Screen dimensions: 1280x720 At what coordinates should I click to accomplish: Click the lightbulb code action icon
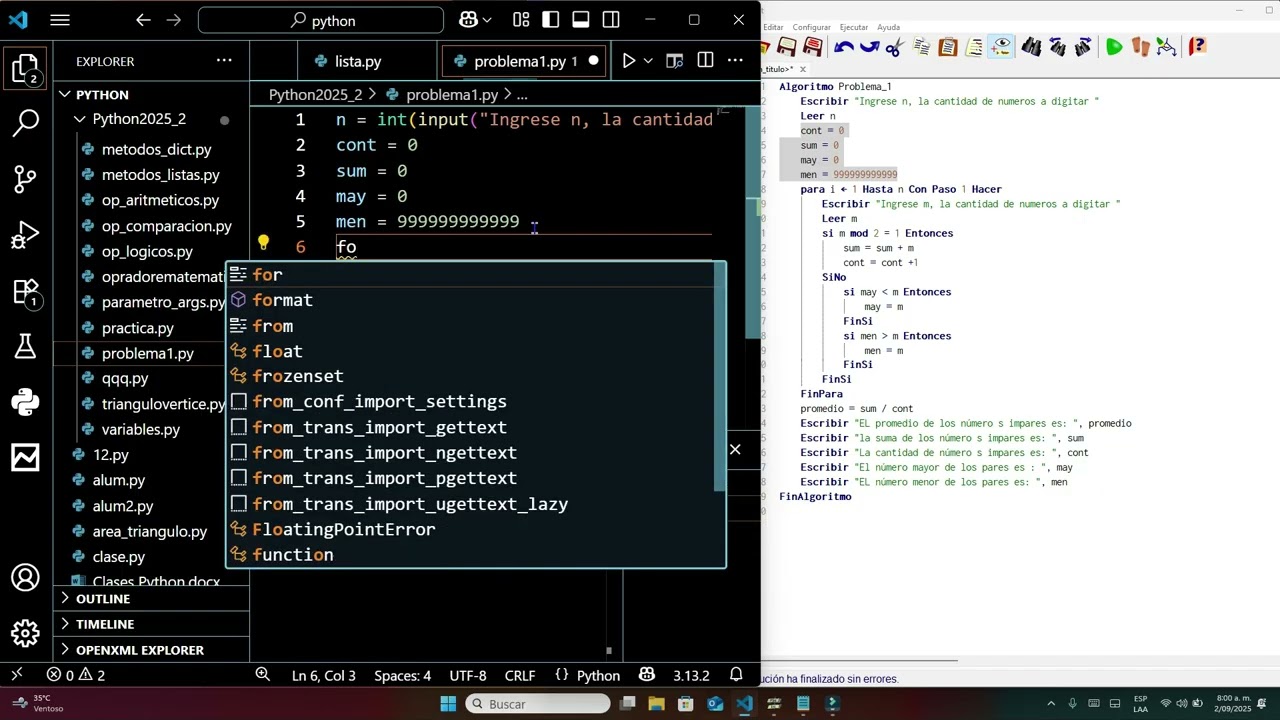pos(263,243)
